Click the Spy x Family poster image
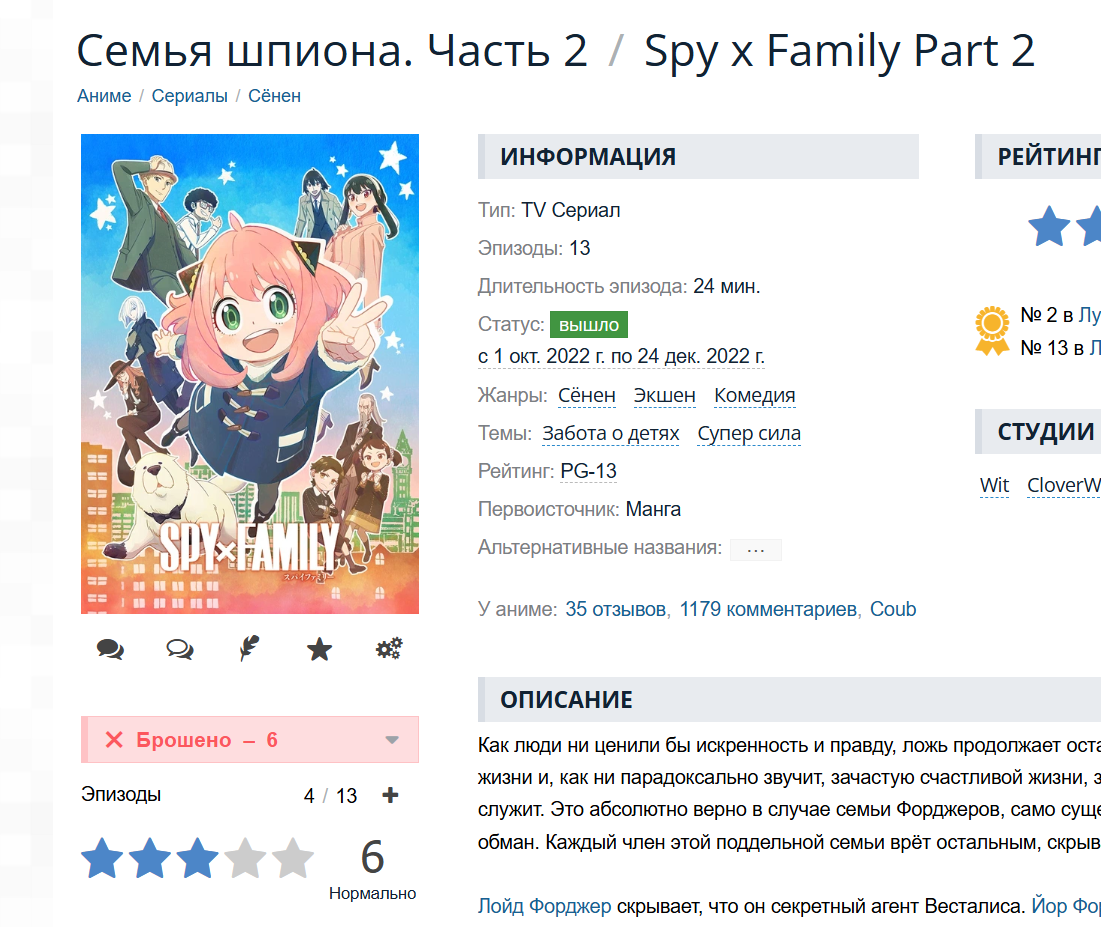Image resolution: width=1101 pixels, height=927 pixels. coord(250,373)
